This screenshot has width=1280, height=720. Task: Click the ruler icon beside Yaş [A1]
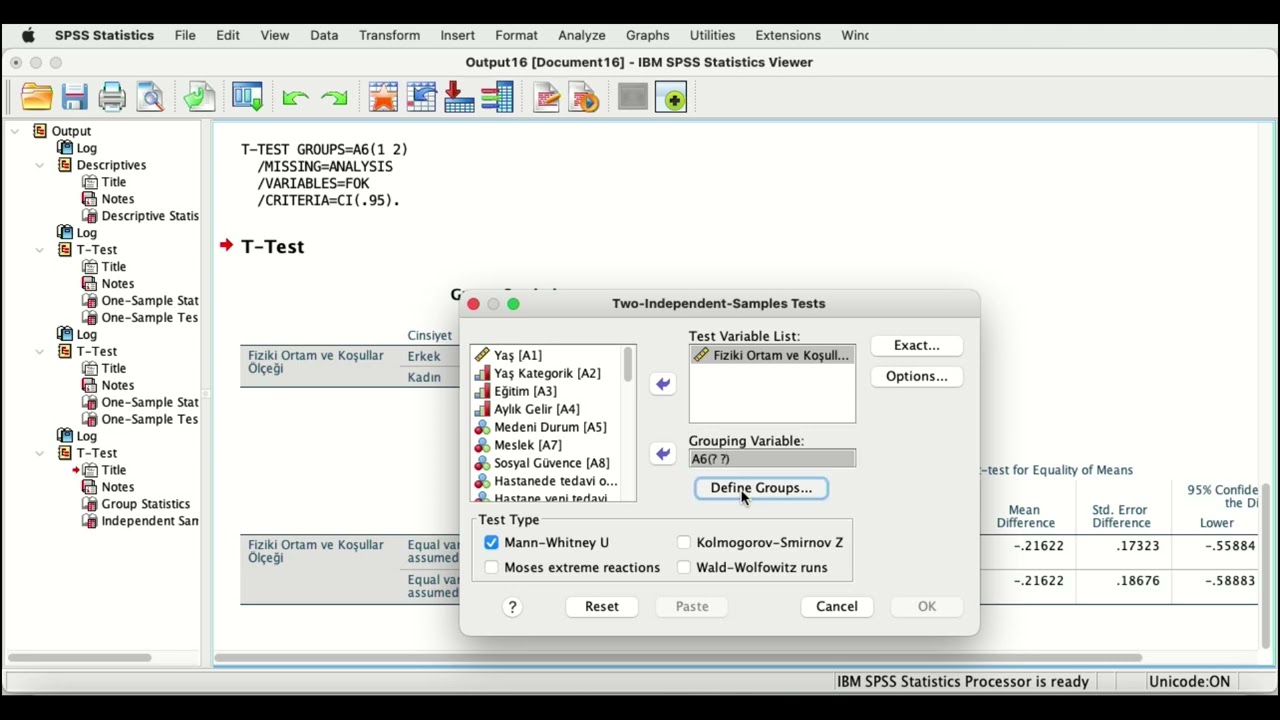(x=482, y=355)
